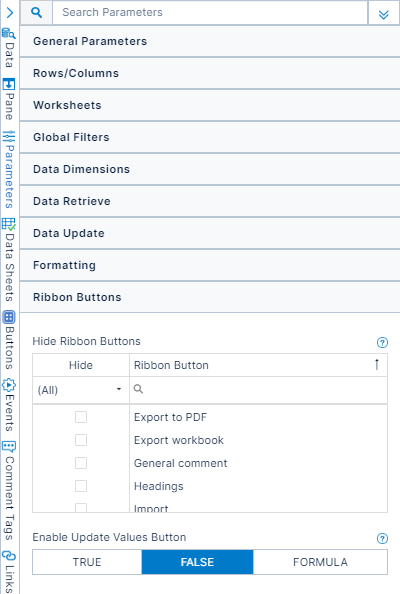Screen dimensions: 400x594
Task: Open the (All) Hide filter dropdown
Action: (x=81, y=390)
